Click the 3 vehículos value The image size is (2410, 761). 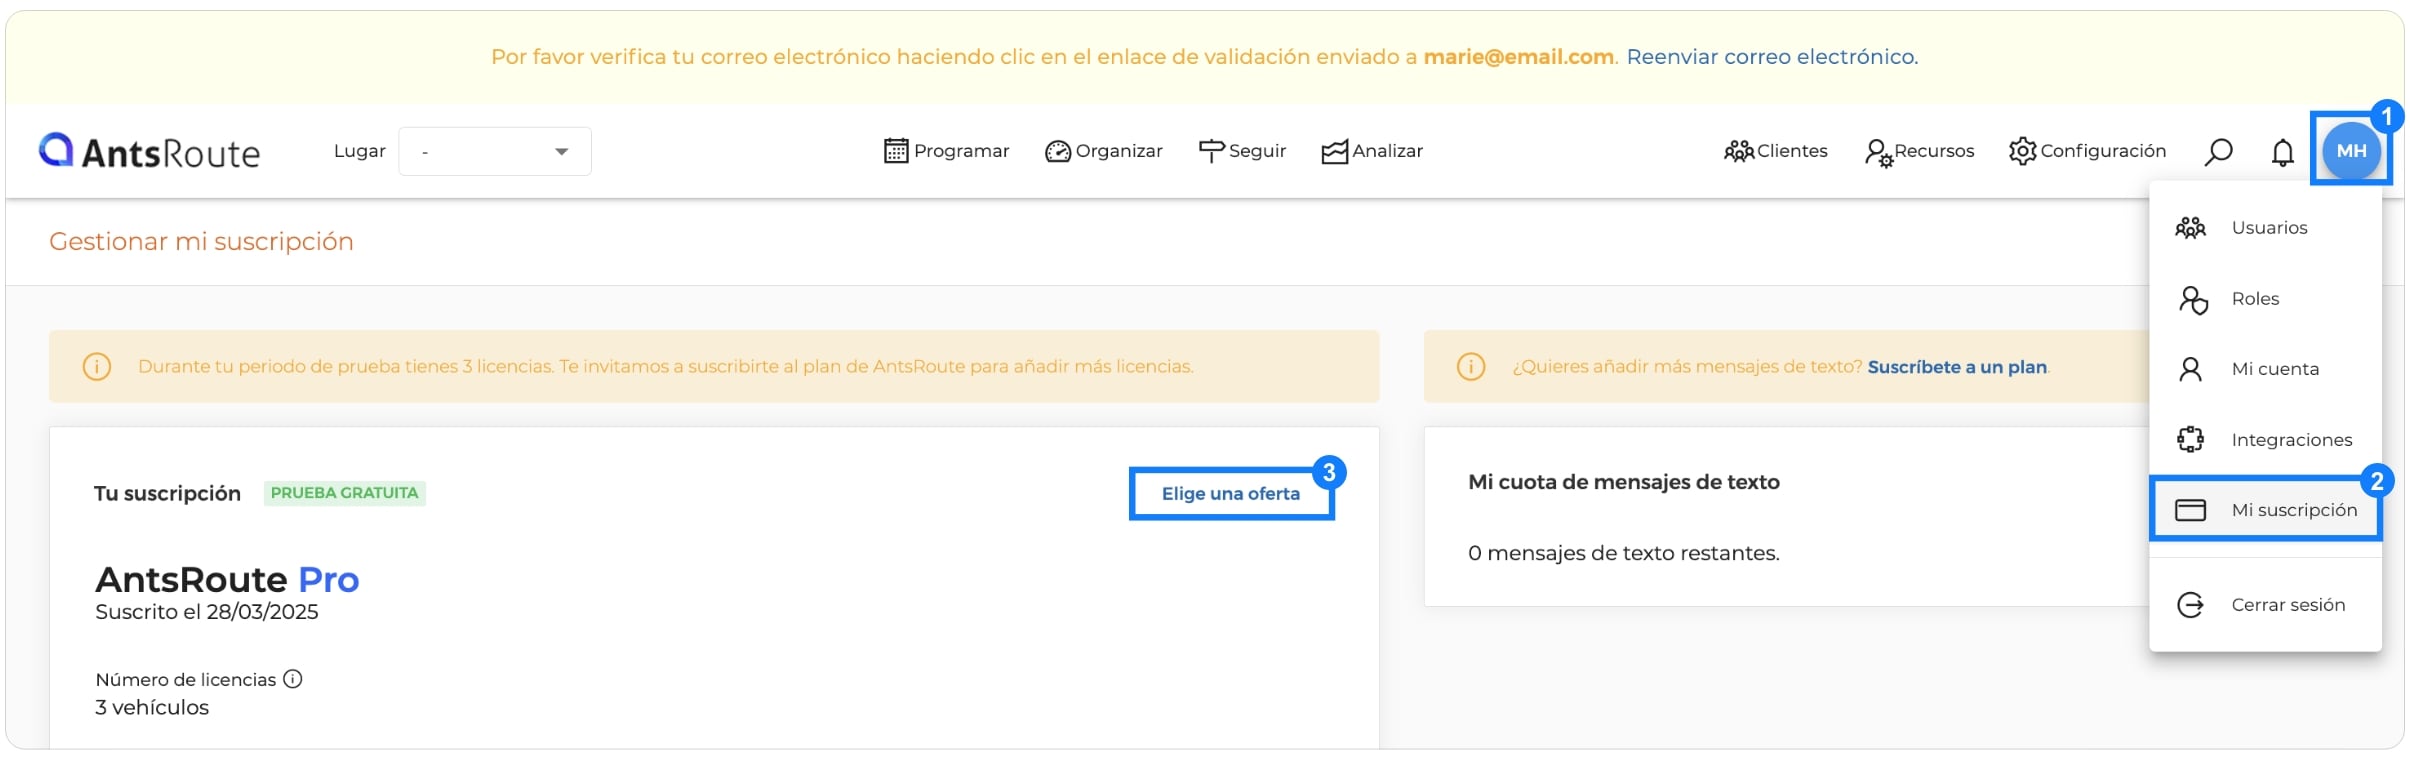click(152, 708)
